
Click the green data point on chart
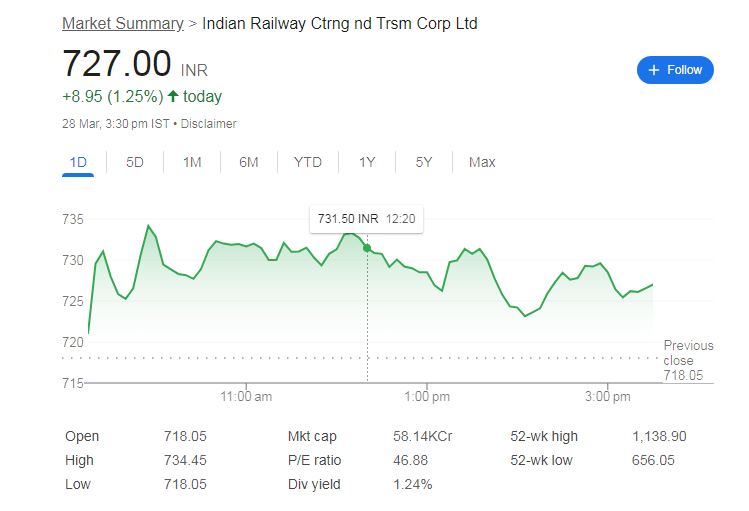[367, 247]
